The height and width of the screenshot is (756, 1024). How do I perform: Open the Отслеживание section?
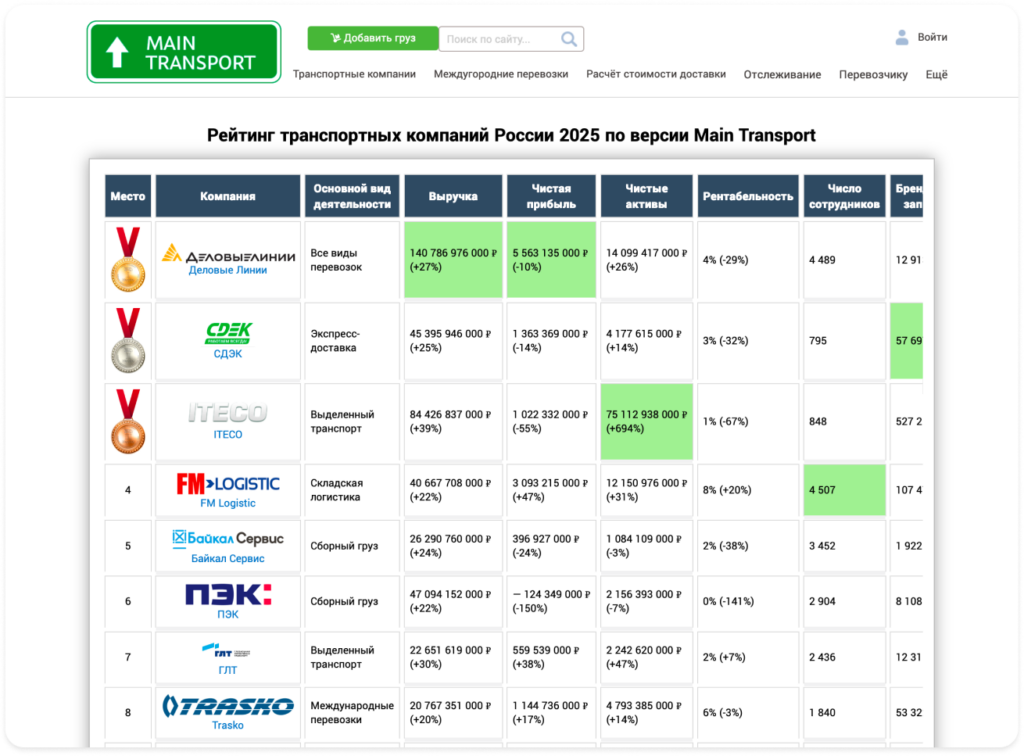(x=781, y=74)
